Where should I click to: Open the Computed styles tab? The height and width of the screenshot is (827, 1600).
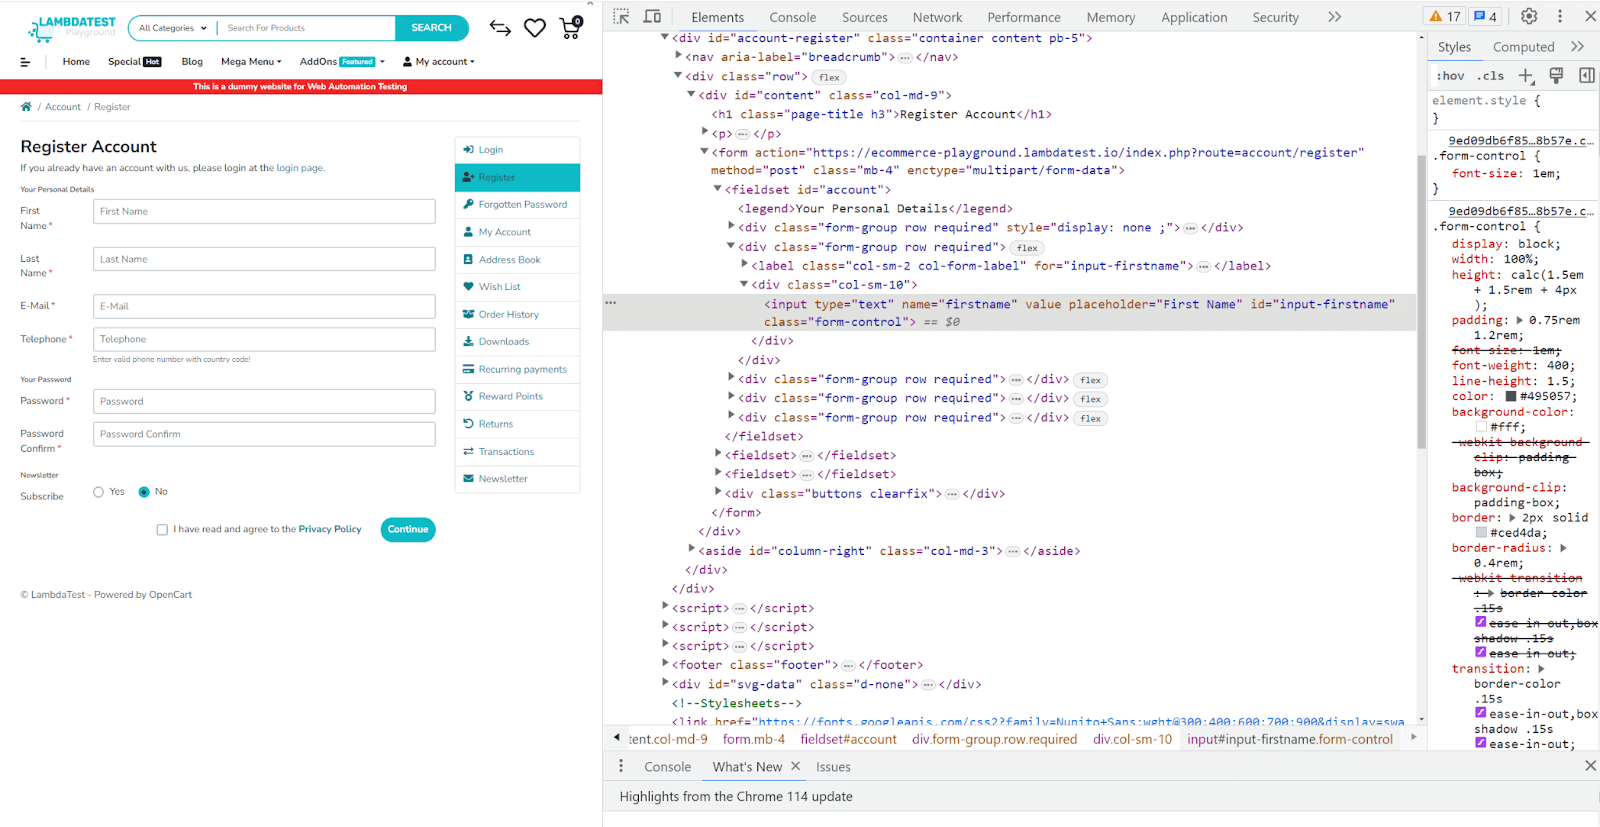click(x=1523, y=47)
